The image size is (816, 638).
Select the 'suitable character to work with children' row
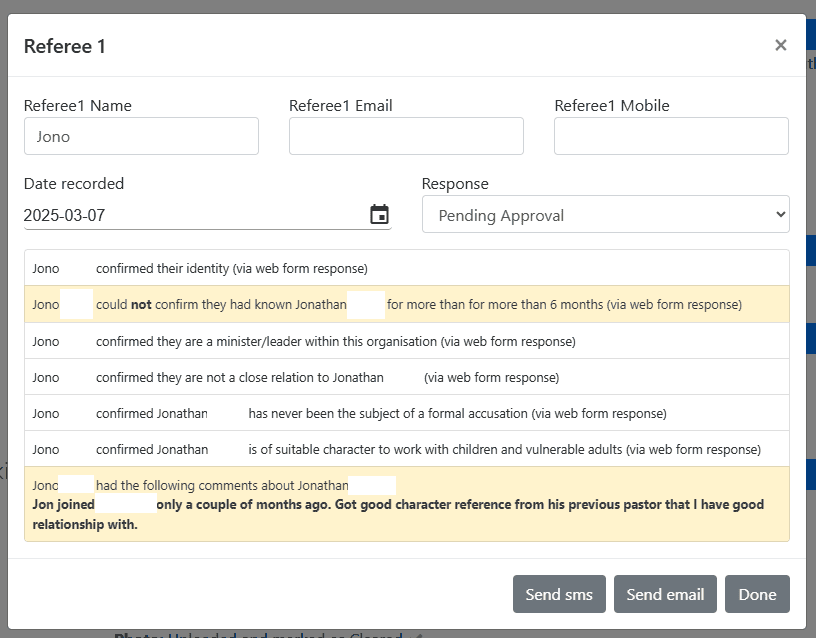(406, 449)
